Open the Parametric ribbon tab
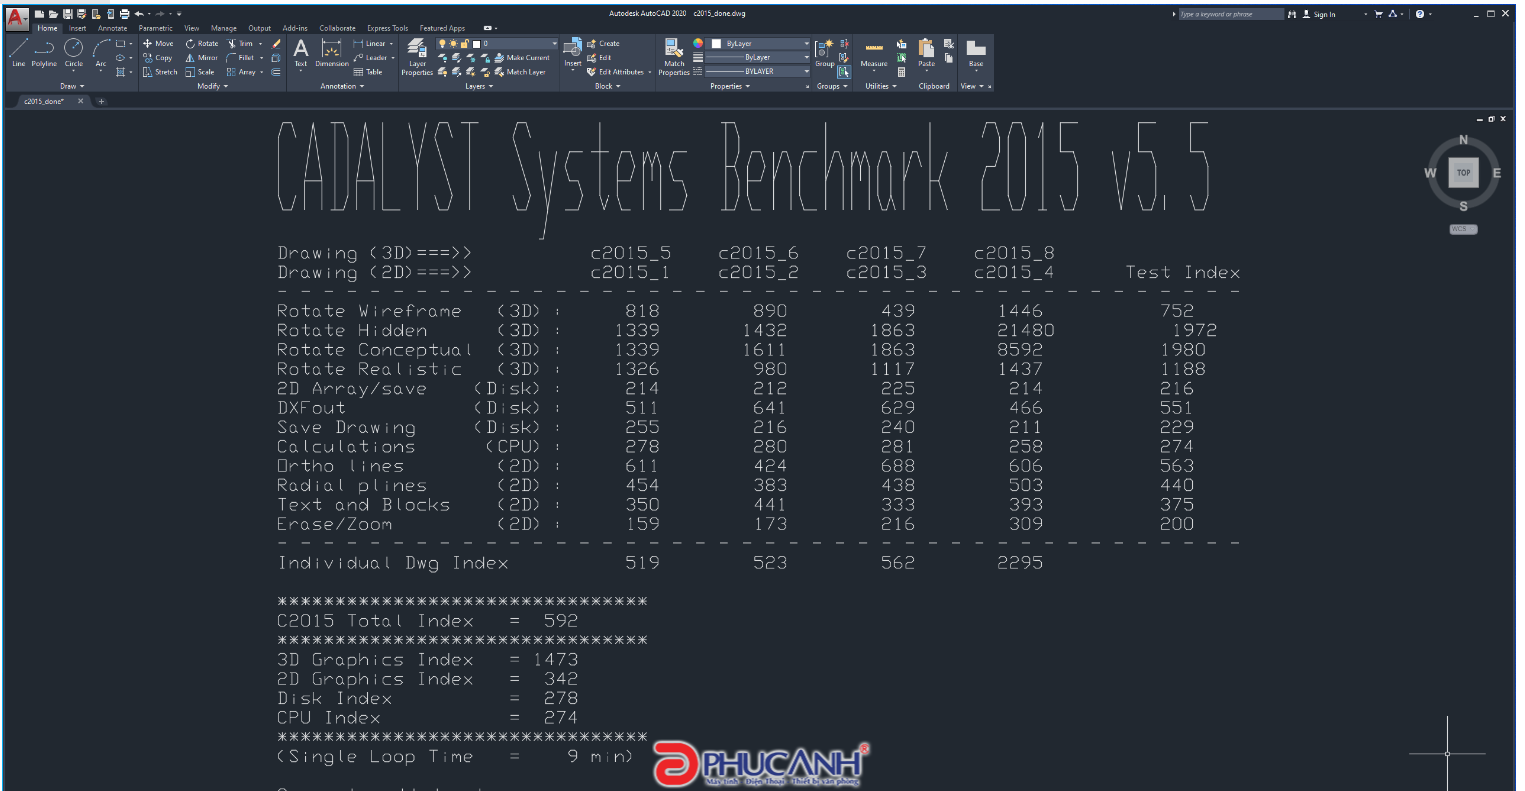Viewport: 1525px width, 791px height. click(155, 28)
